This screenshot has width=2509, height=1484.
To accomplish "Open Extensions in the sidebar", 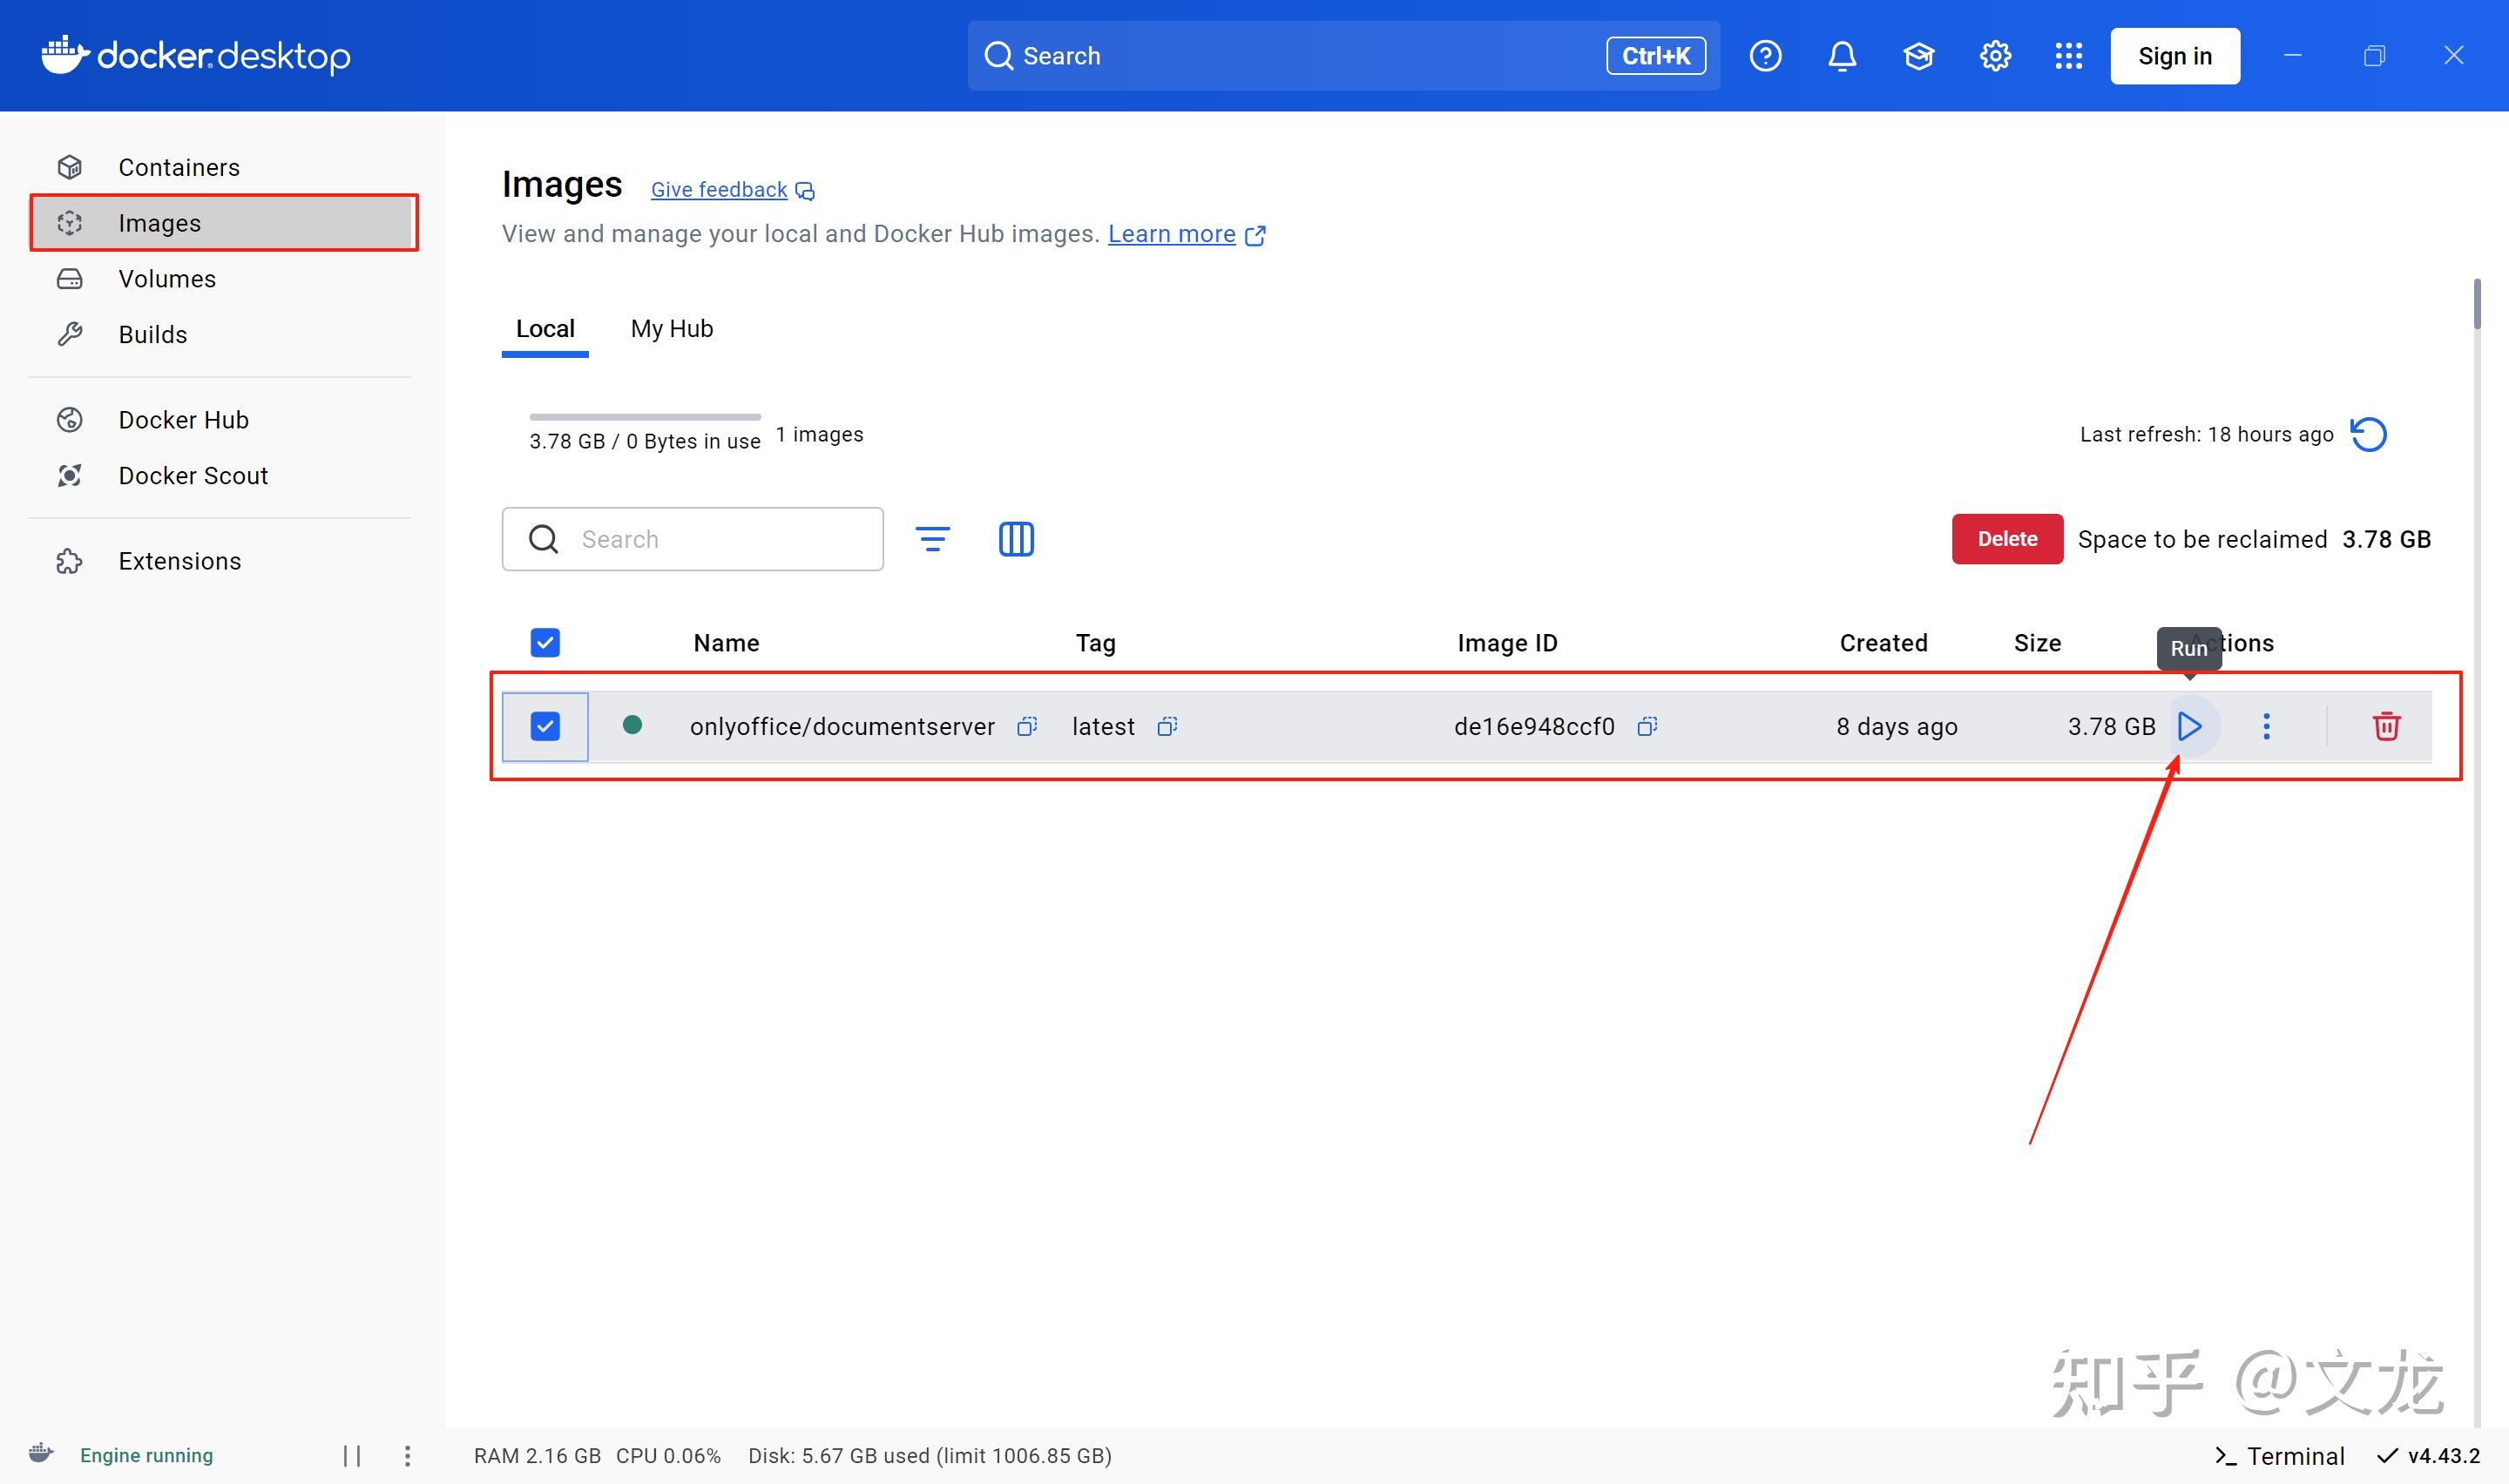I will (x=220, y=561).
